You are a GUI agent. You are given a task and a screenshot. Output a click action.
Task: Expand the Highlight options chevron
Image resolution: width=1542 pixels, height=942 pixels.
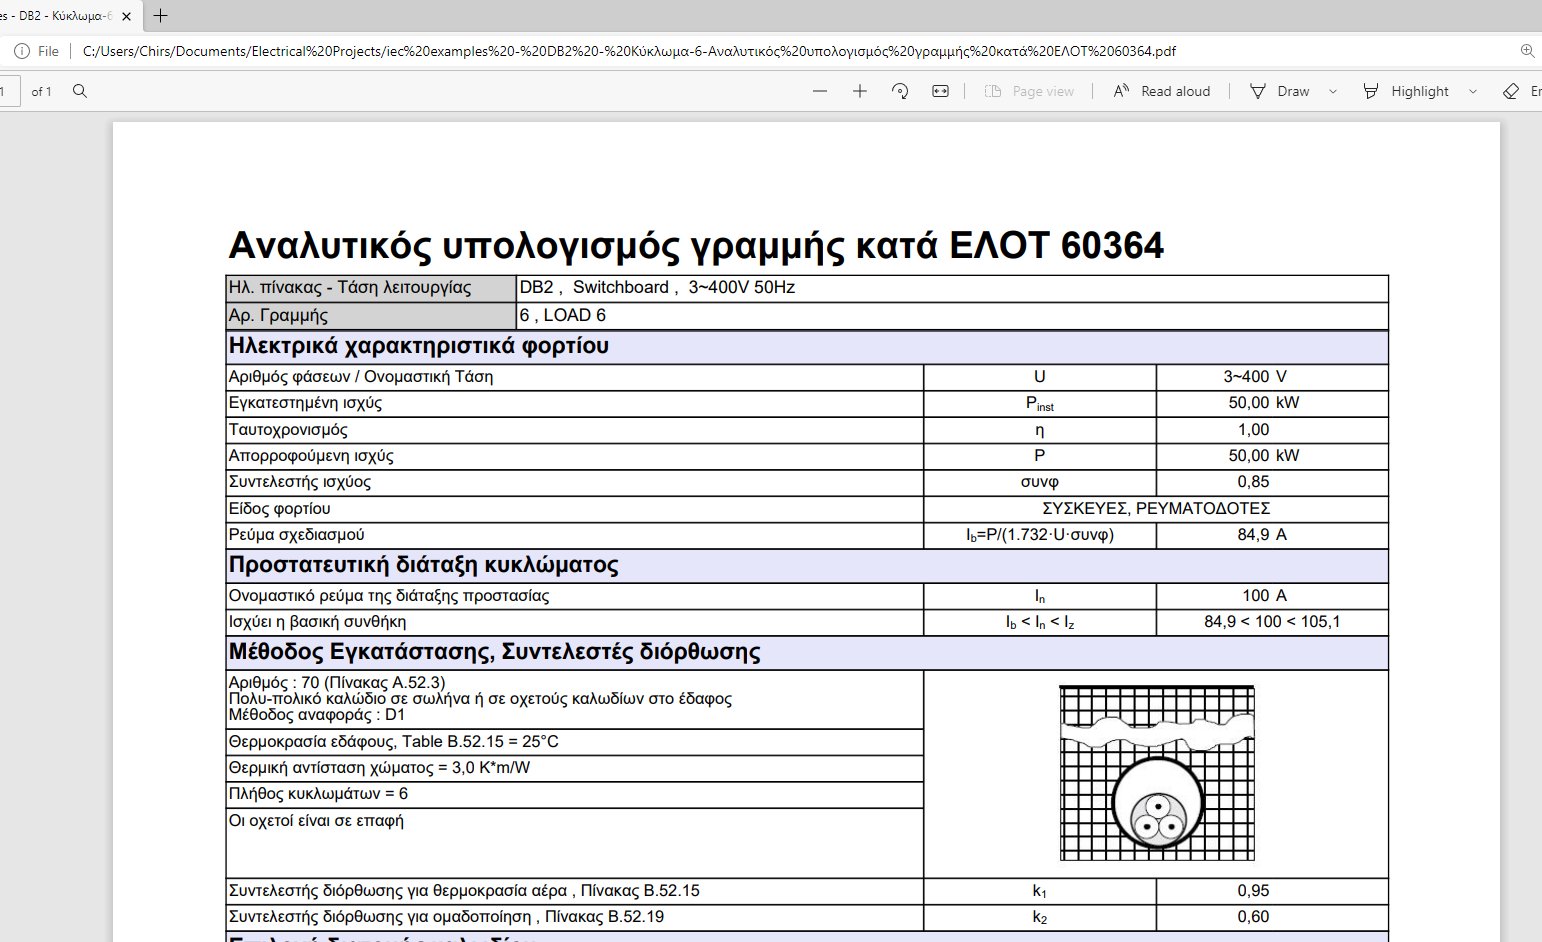(x=1472, y=91)
